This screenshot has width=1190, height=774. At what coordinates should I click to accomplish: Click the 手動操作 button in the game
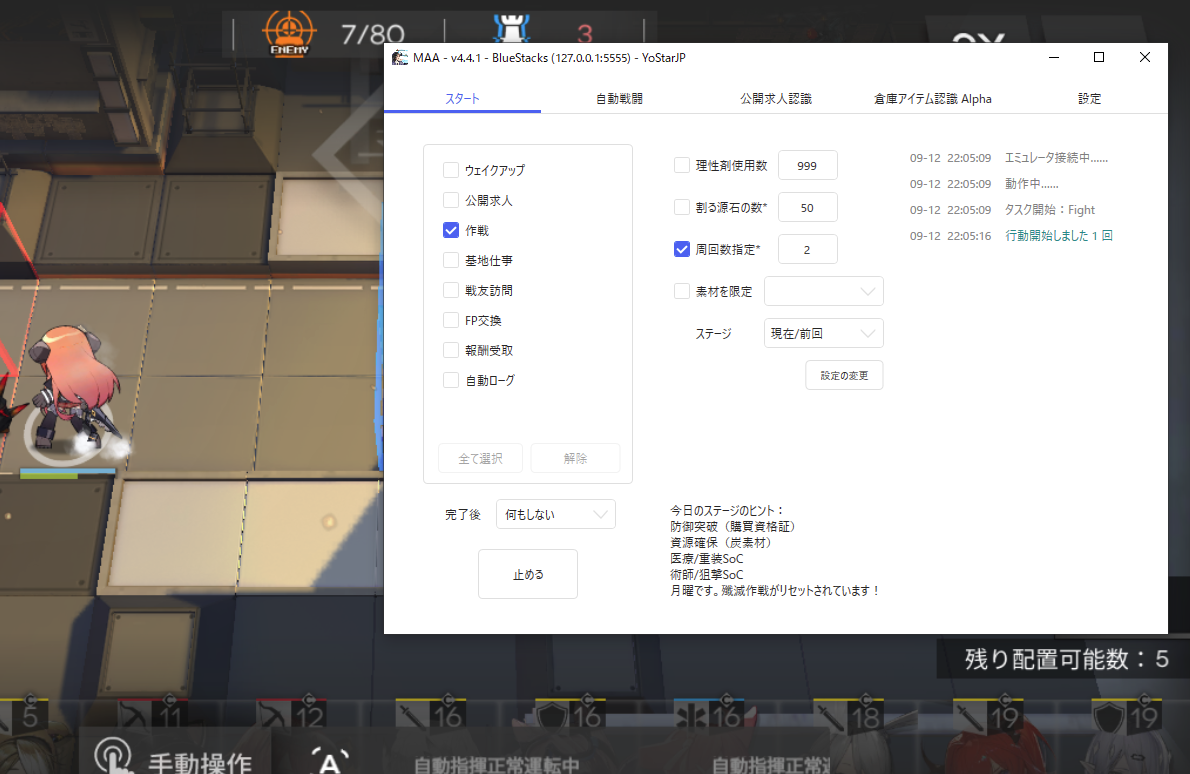tap(175, 755)
